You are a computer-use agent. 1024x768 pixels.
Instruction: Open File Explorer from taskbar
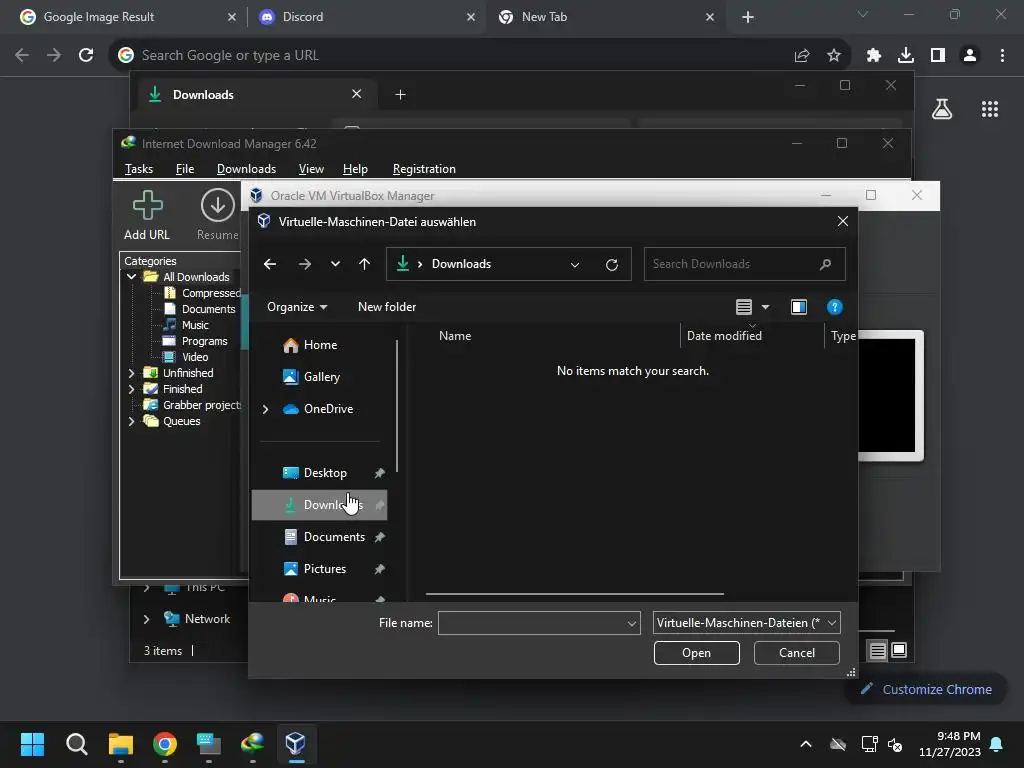tap(121, 744)
